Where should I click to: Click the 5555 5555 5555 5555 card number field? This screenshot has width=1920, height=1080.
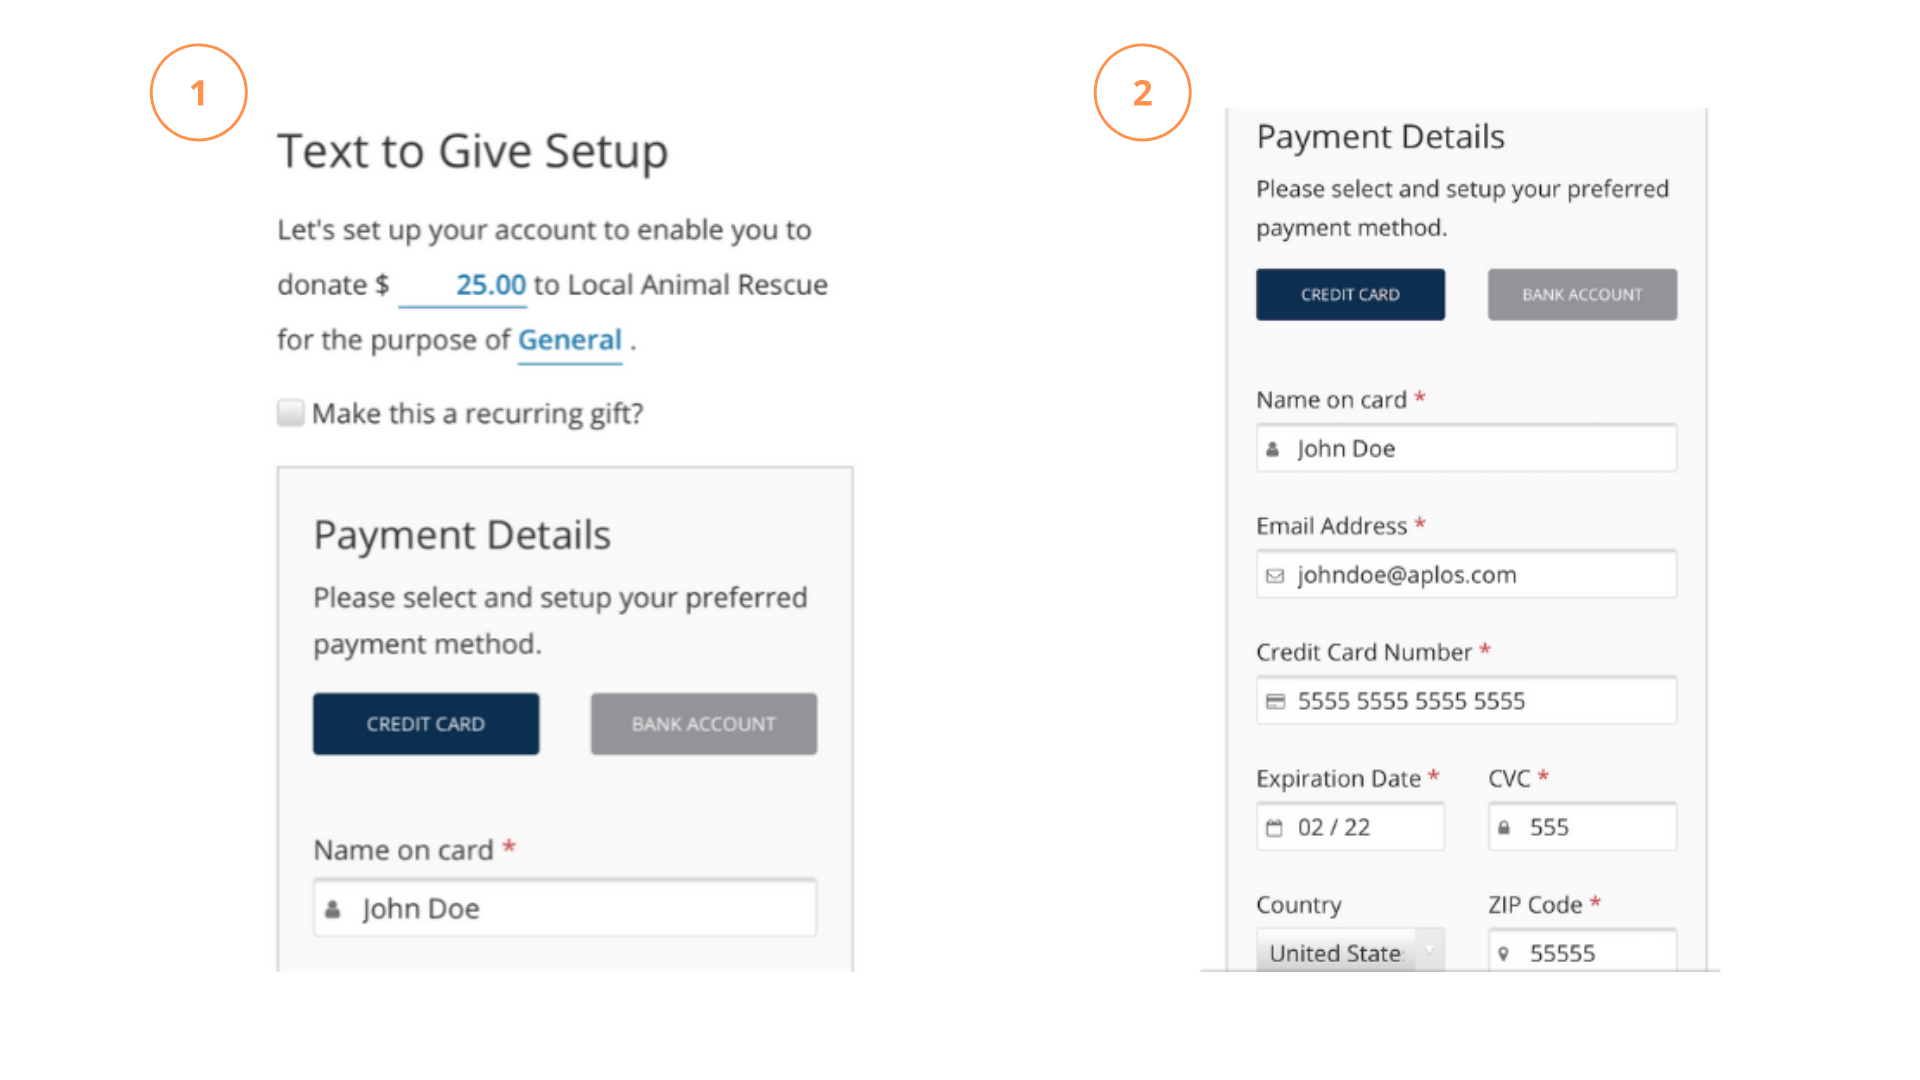point(1466,701)
